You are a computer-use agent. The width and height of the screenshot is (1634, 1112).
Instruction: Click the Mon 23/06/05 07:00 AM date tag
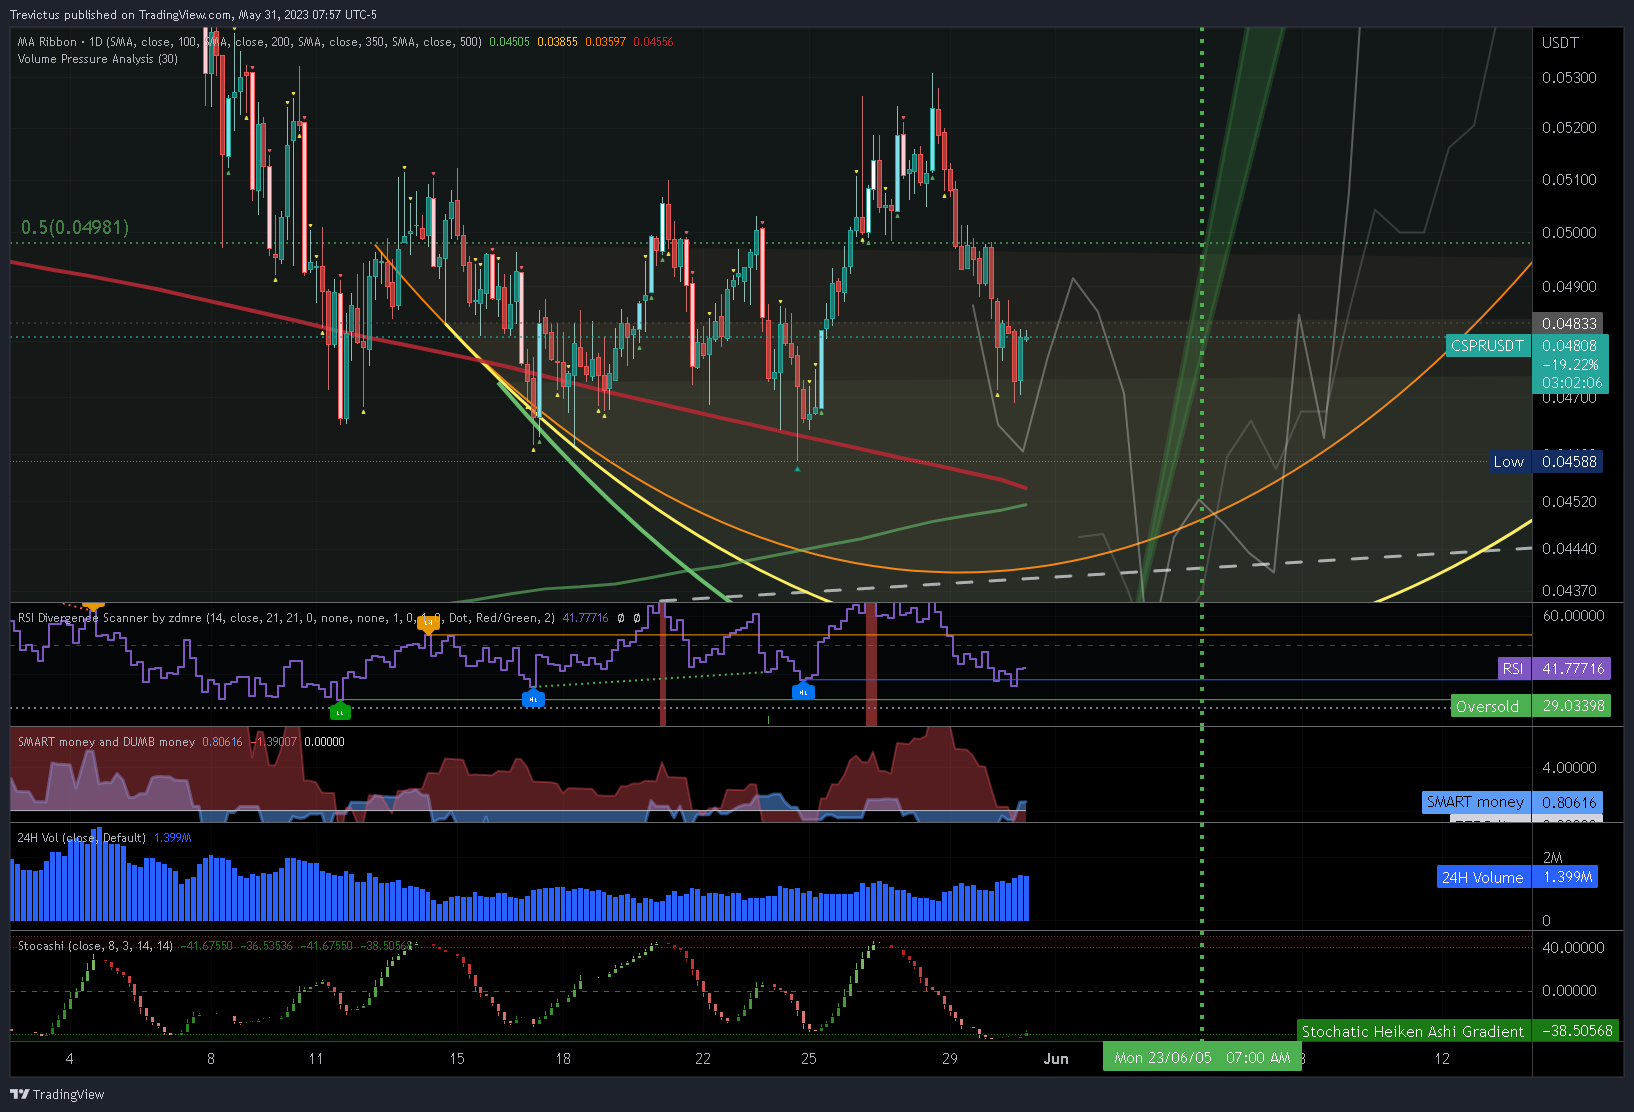tap(1202, 1057)
